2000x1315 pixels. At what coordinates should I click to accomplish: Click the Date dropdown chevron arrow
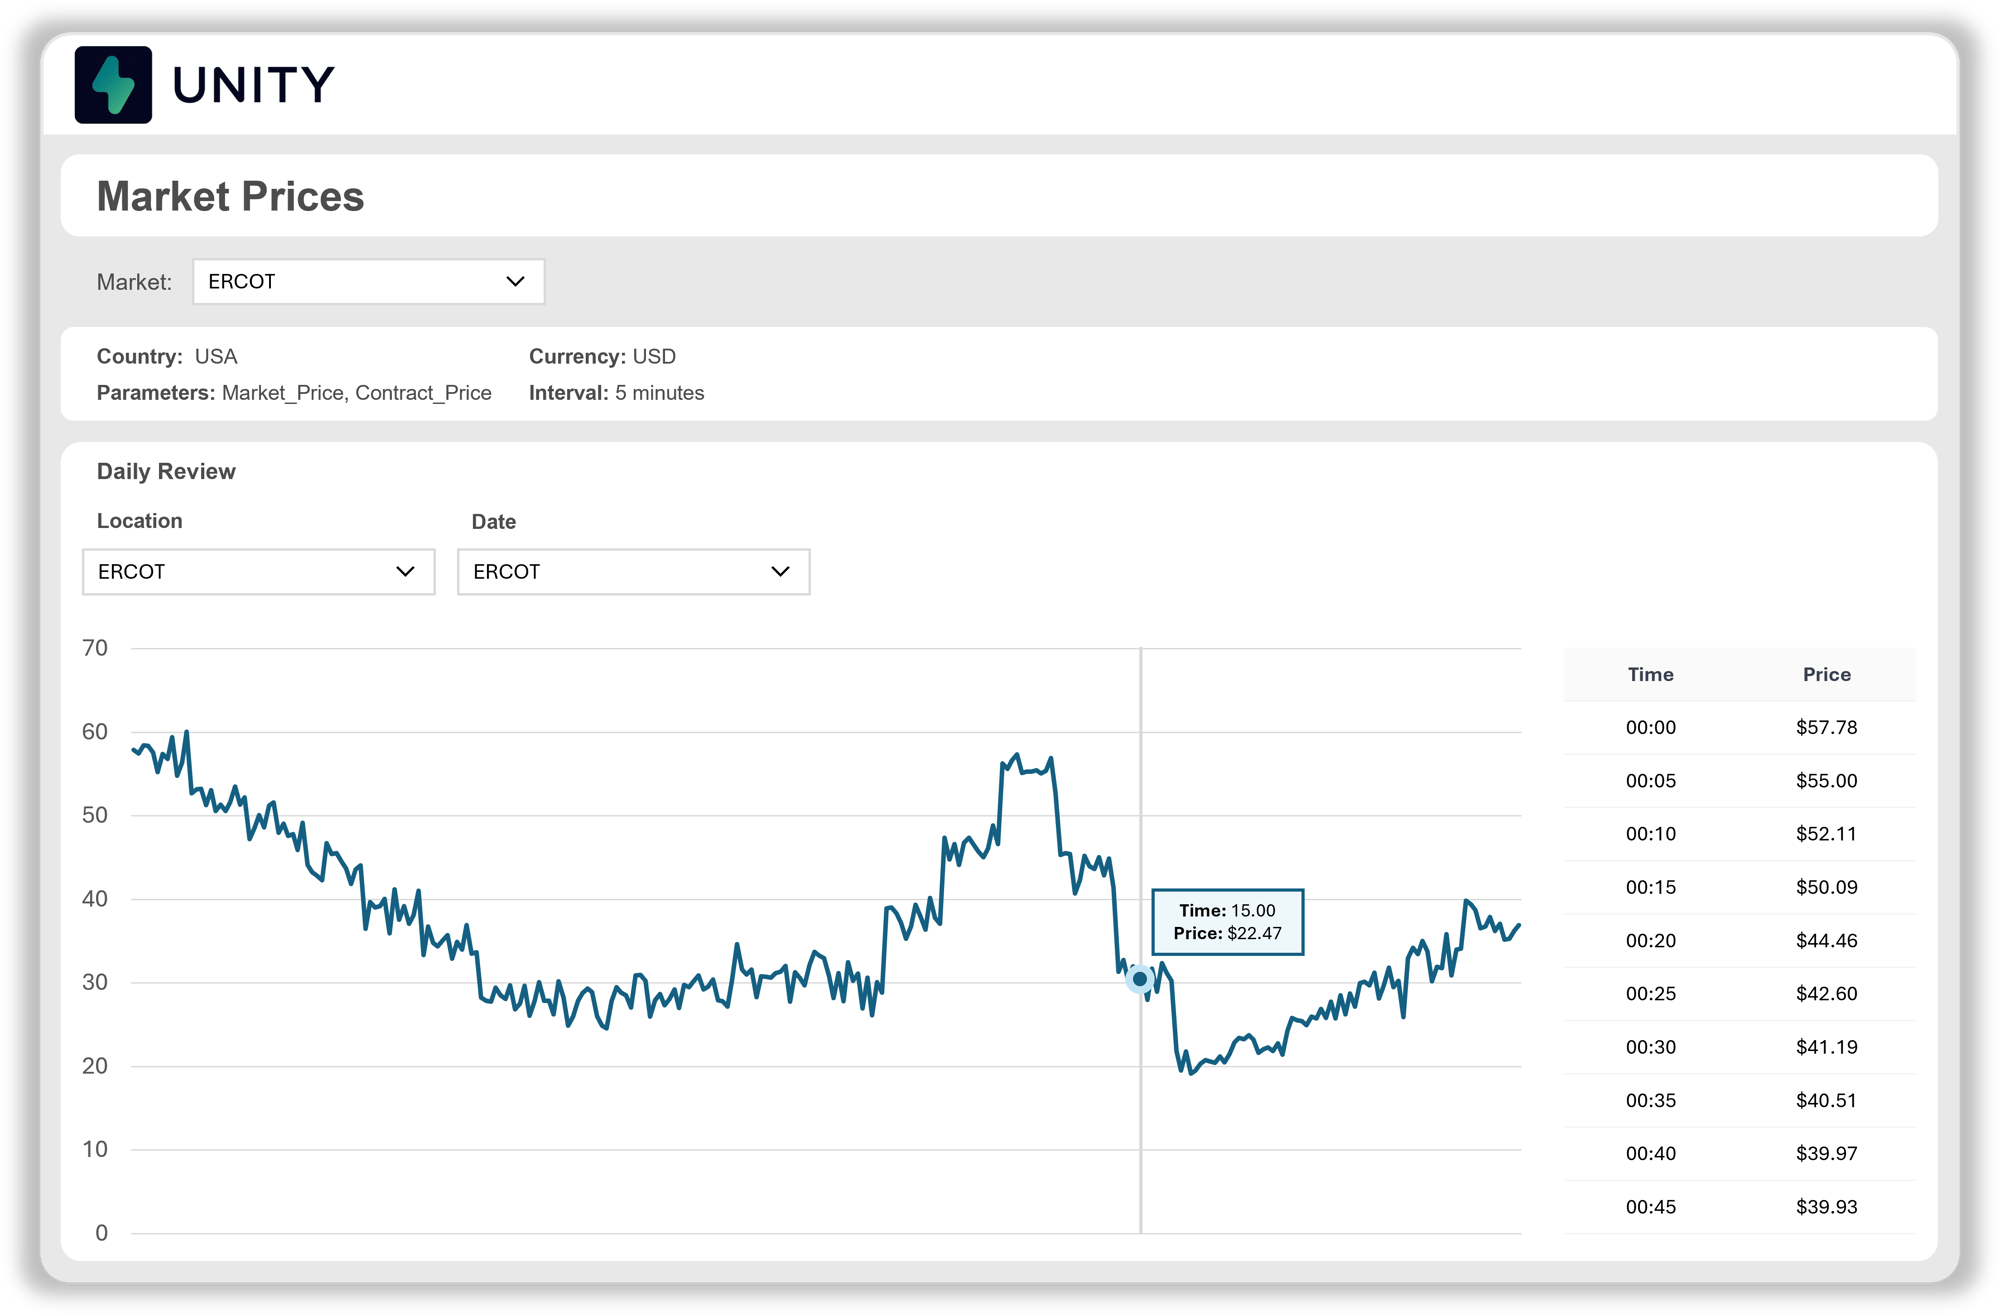(x=780, y=572)
